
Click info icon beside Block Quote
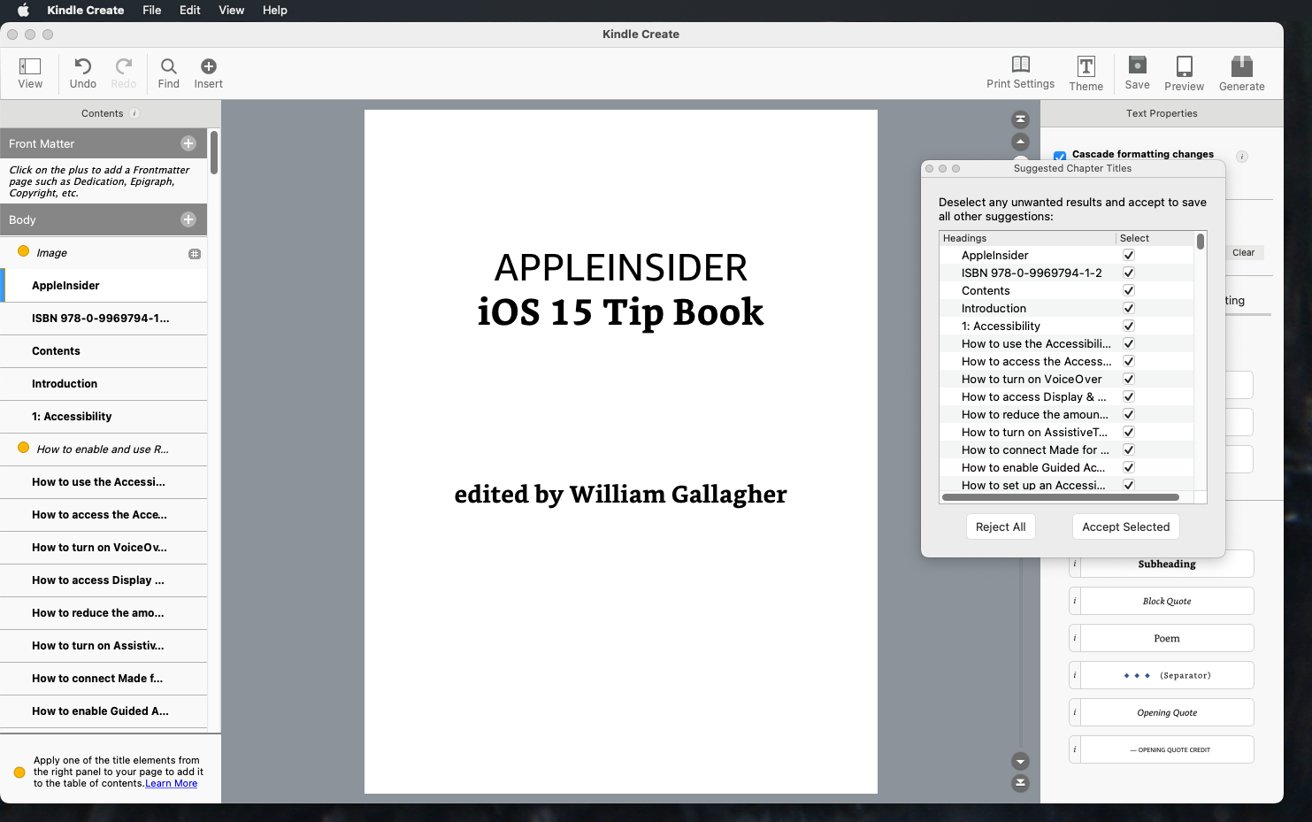pos(1075,601)
